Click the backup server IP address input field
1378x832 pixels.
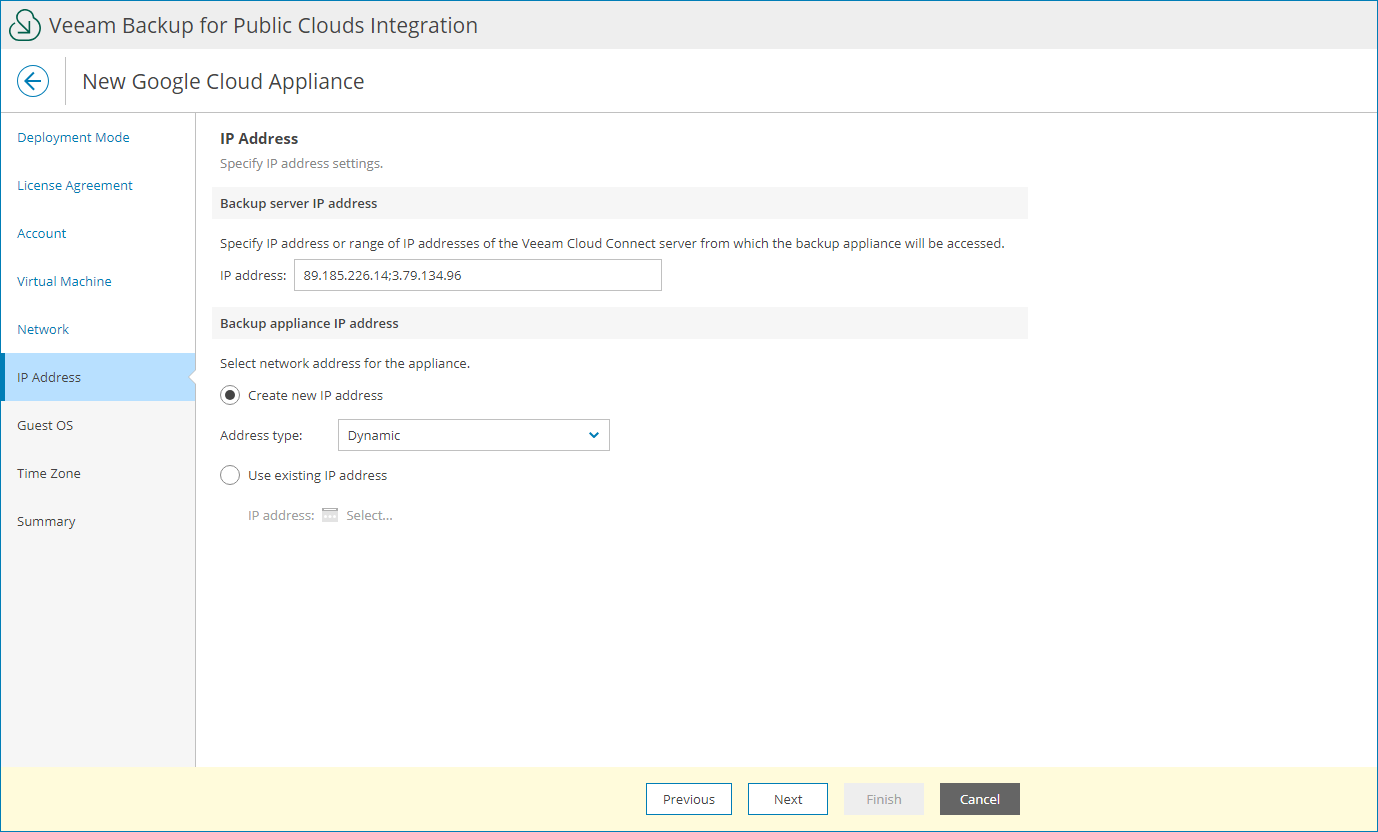point(477,275)
